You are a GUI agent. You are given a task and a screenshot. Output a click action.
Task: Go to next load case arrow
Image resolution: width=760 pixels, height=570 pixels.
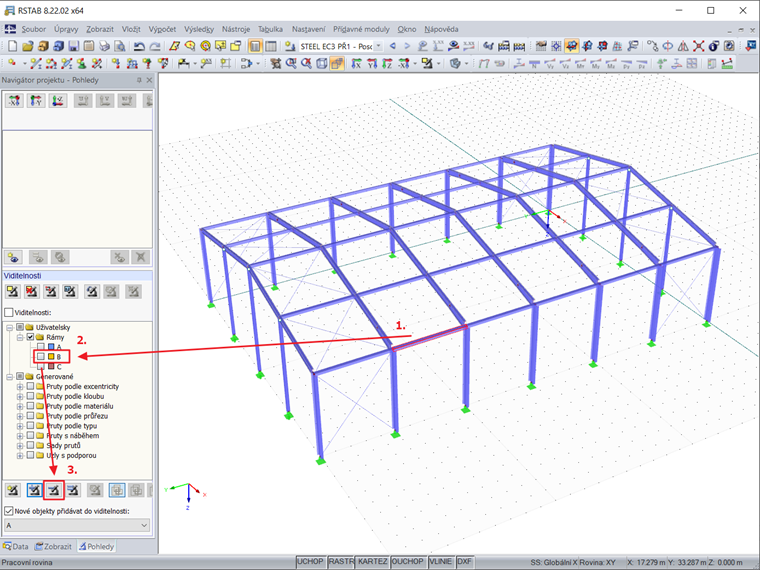(408, 46)
